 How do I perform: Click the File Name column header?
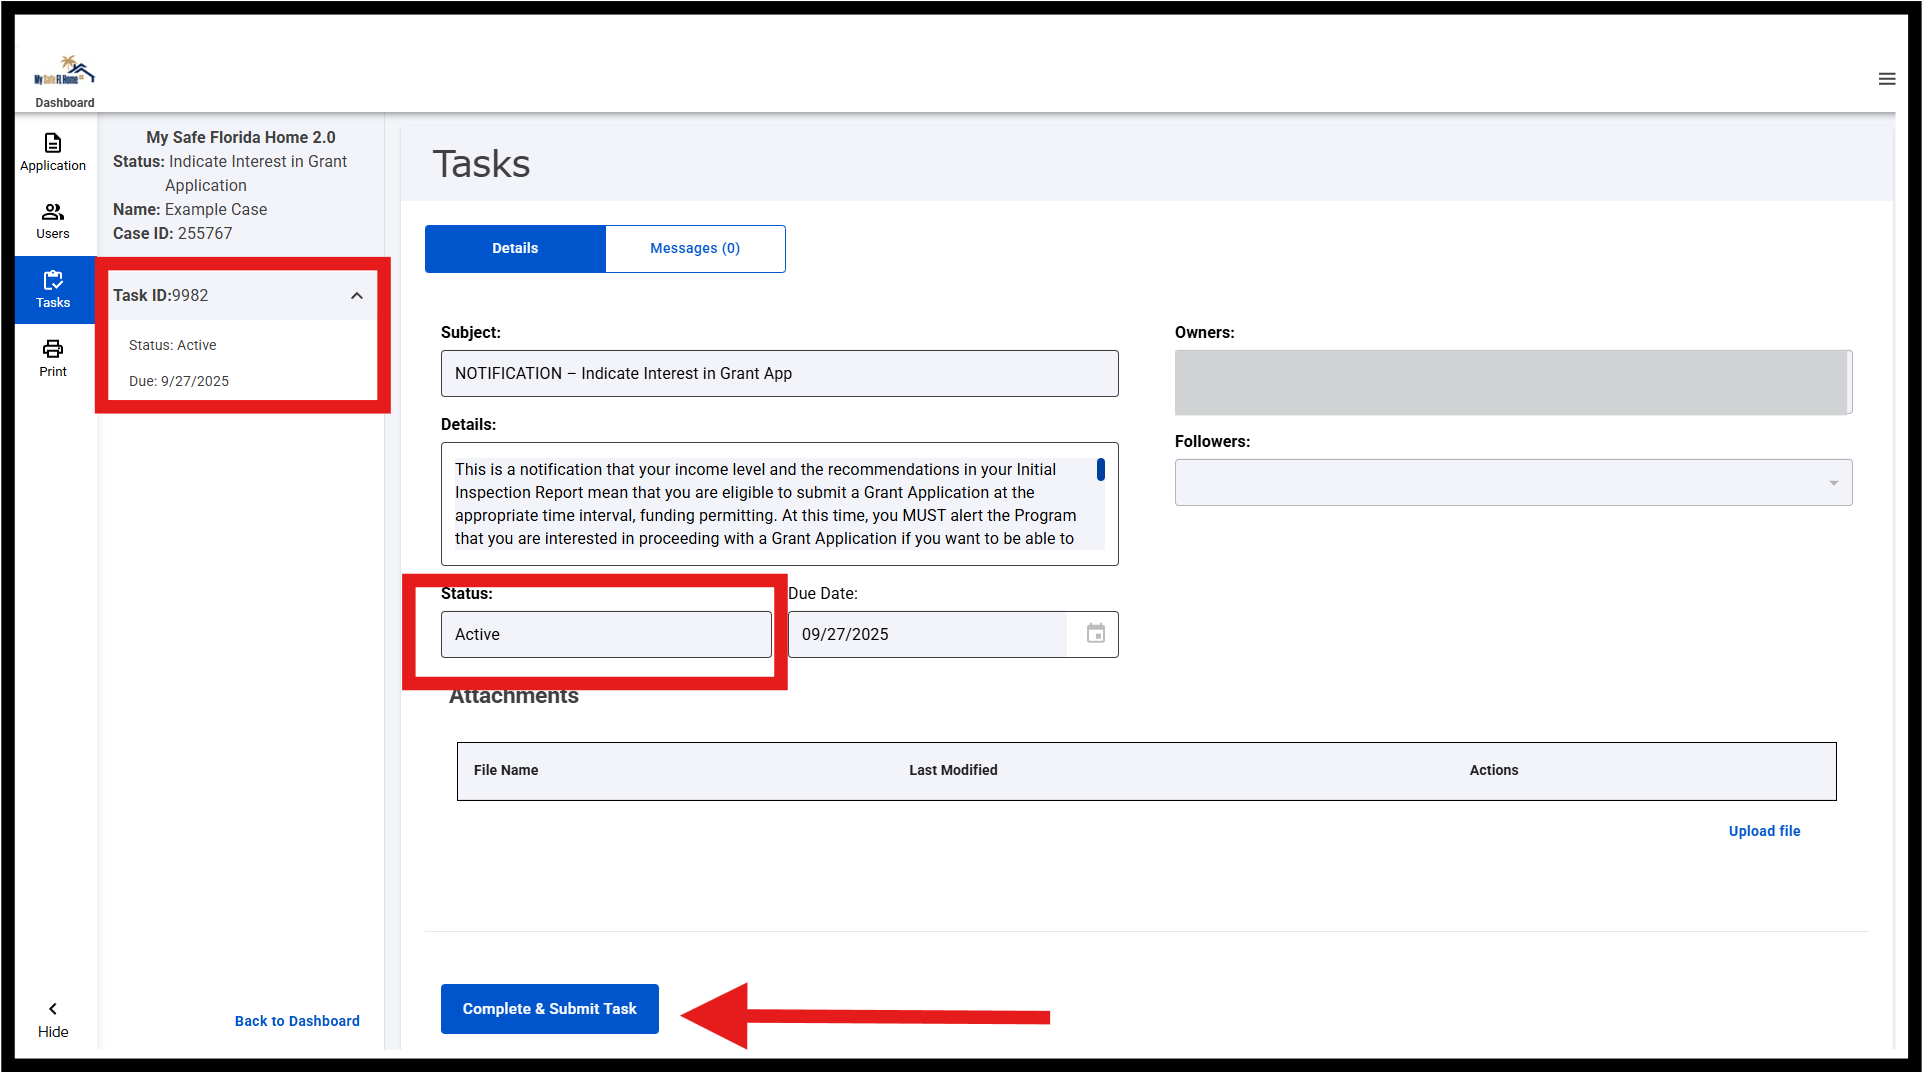click(506, 770)
